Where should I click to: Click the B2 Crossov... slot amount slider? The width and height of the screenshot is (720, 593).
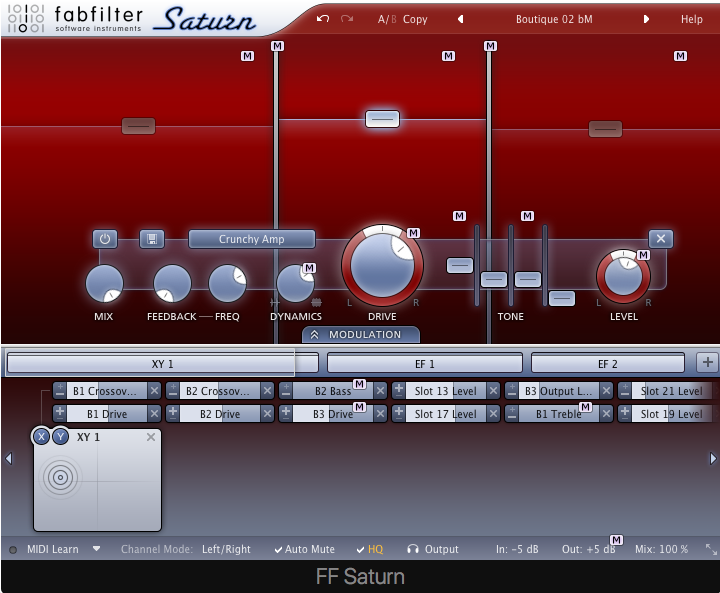pos(220,391)
